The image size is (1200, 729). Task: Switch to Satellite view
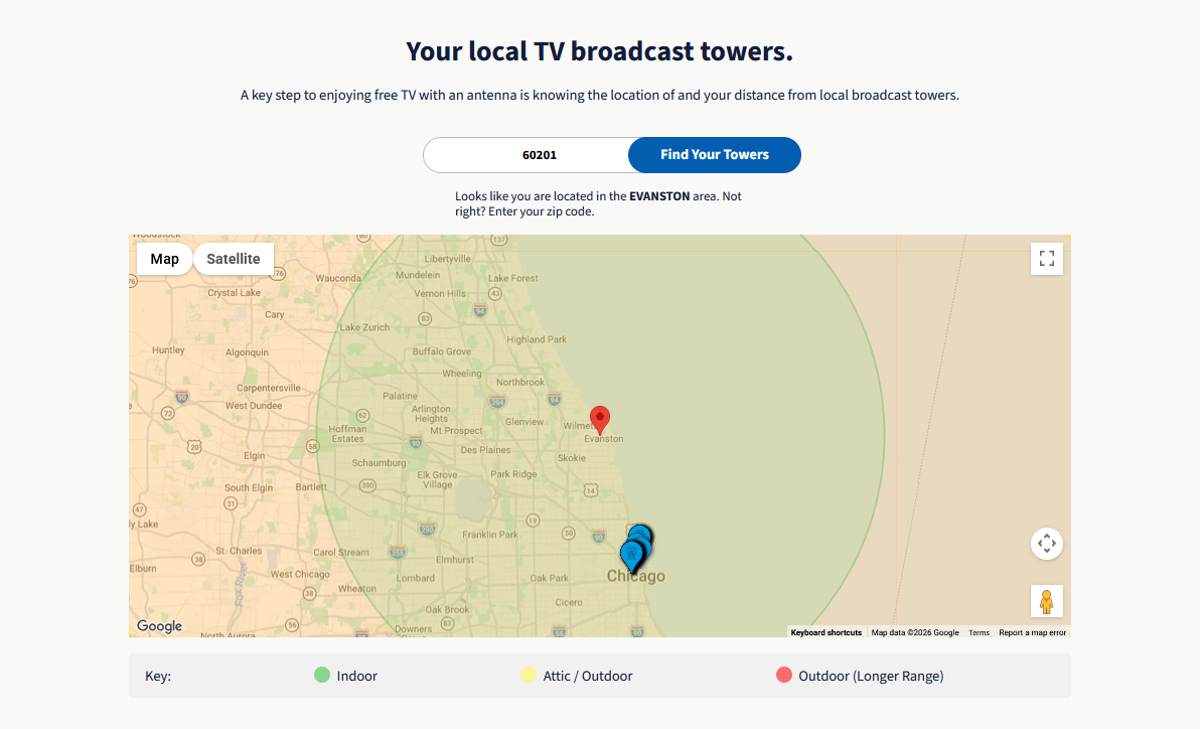tap(233, 259)
